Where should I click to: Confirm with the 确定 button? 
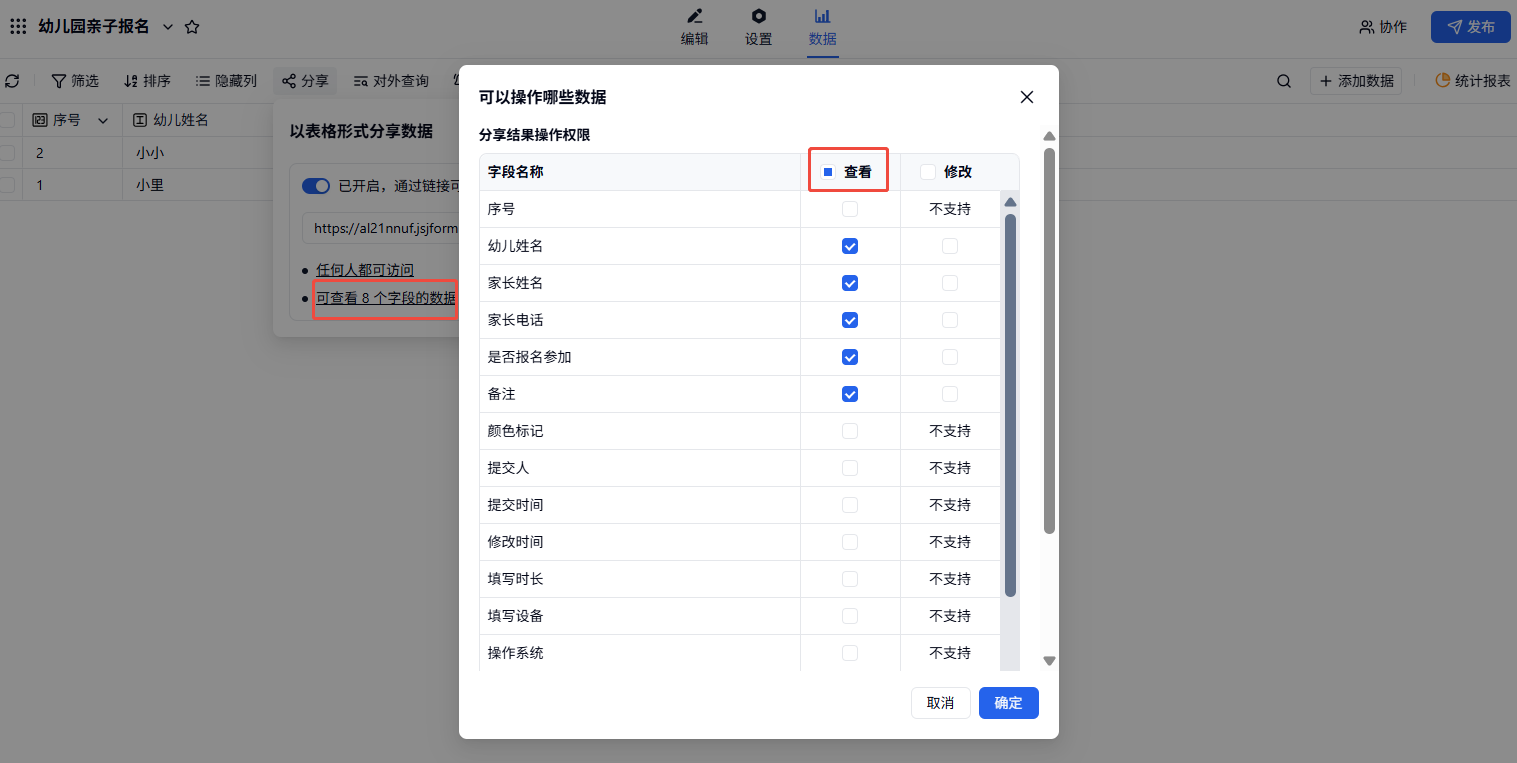[1008, 703]
